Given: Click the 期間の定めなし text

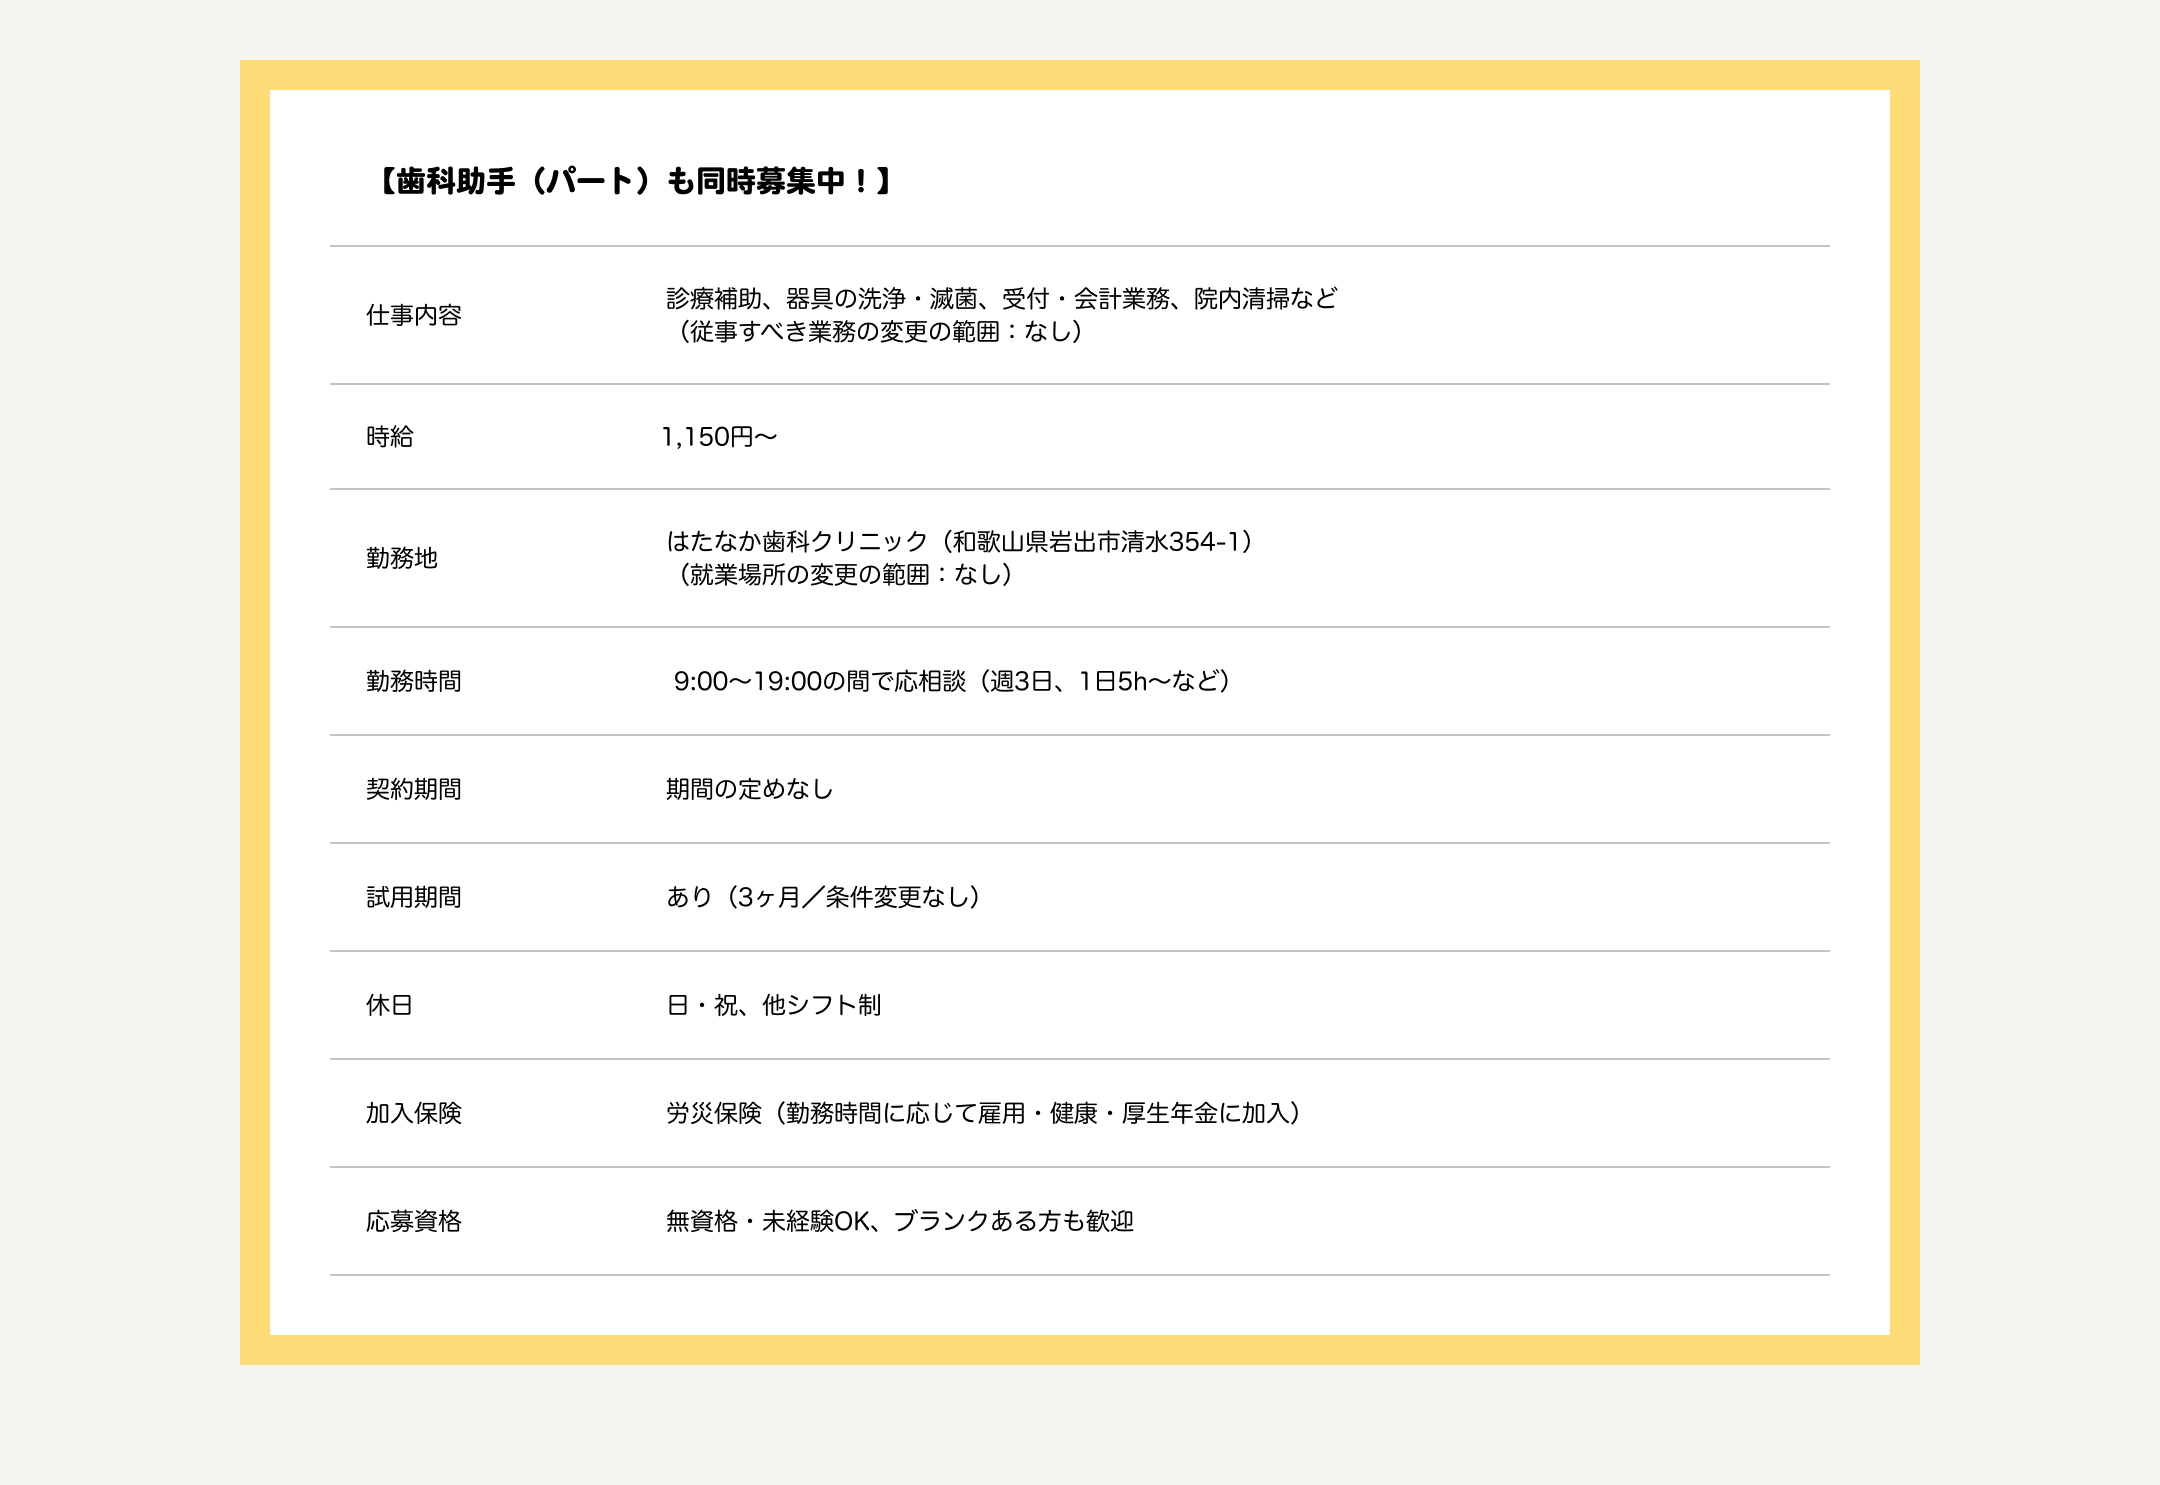Looking at the screenshot, I should [749, 790].
